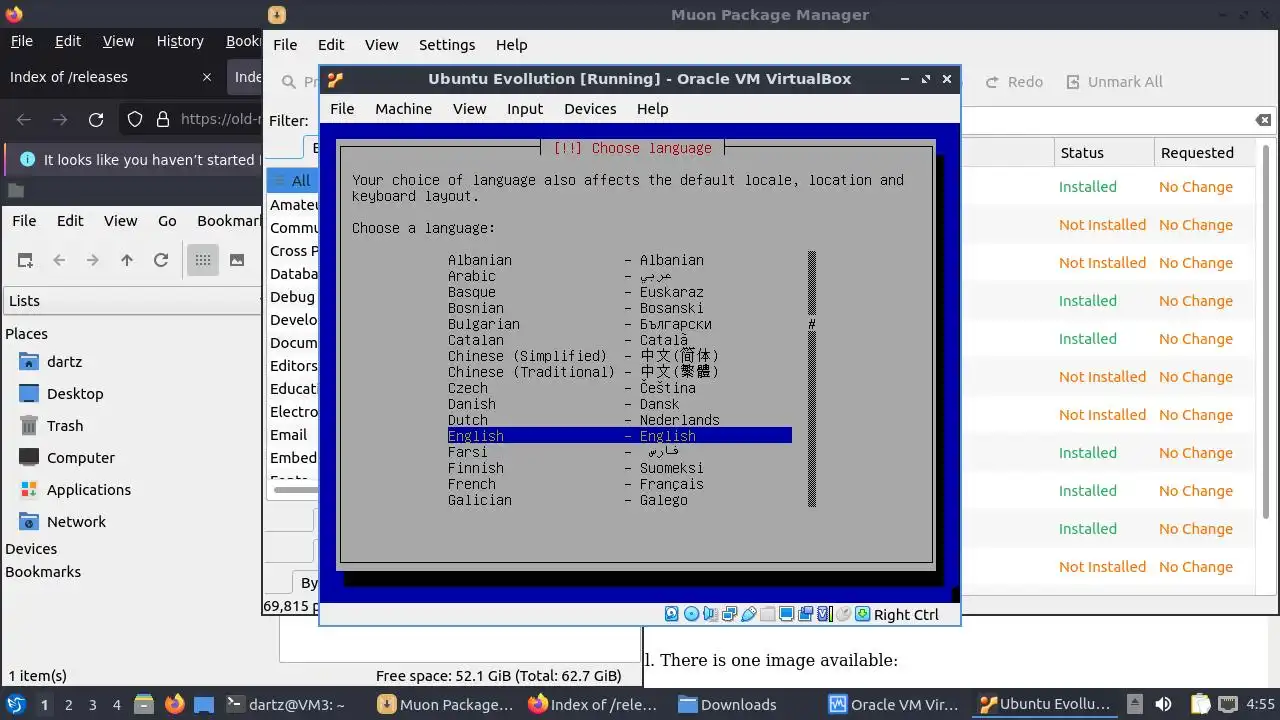Switch to dartz@VM3 terminal in taskbar
Image resolution: width=1280 pixels, height=720 pixels.
(x=285, y=704)
